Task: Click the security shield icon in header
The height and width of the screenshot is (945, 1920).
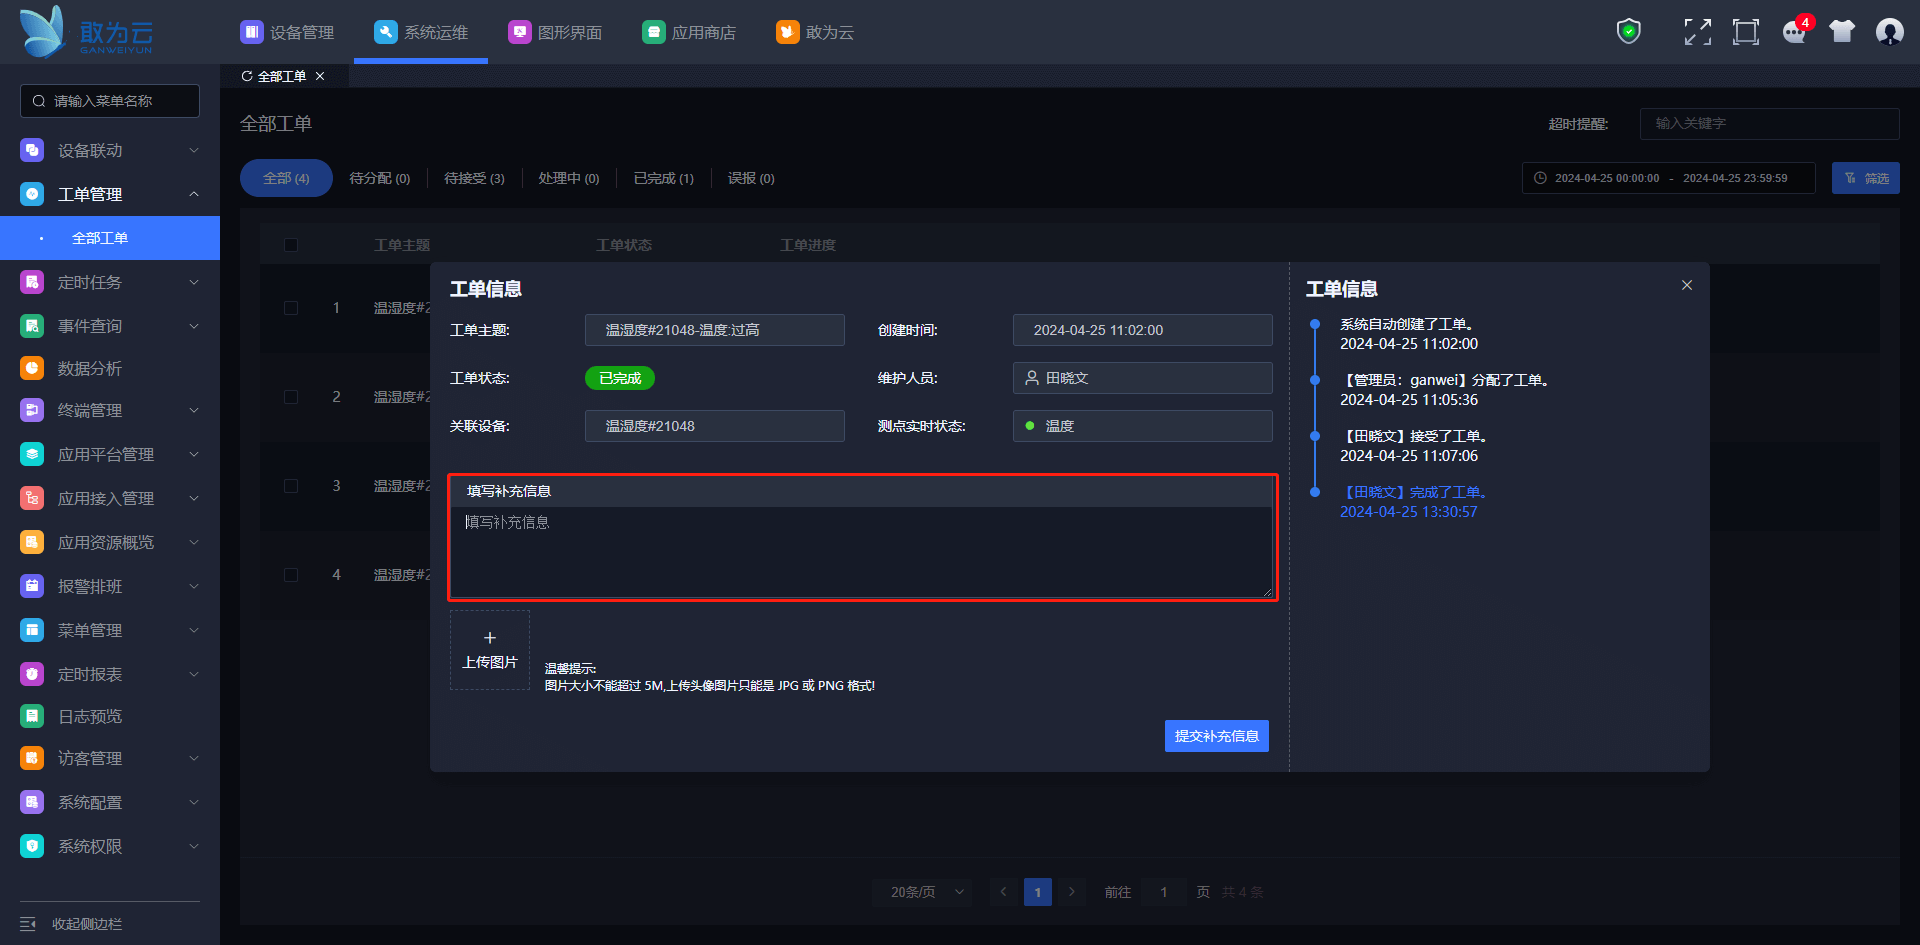Action: point(1629,32)
